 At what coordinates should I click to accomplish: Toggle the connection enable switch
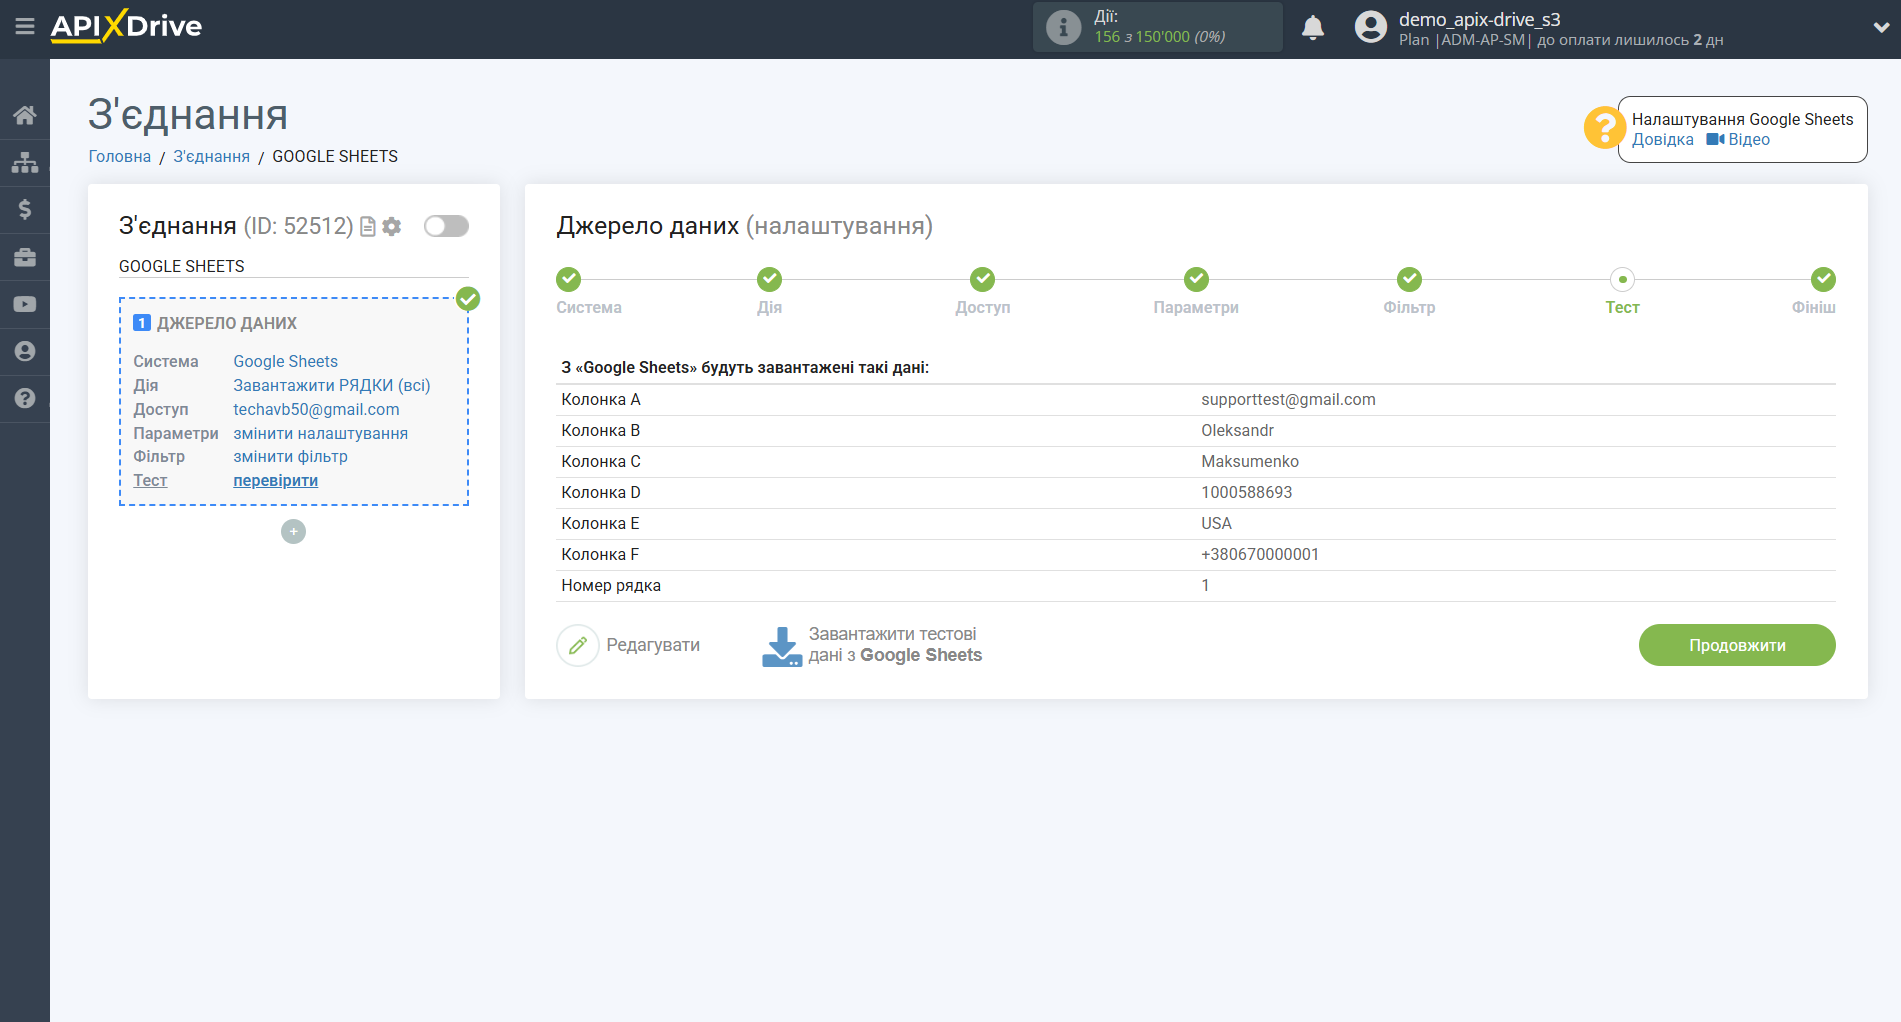click(446, 226)
